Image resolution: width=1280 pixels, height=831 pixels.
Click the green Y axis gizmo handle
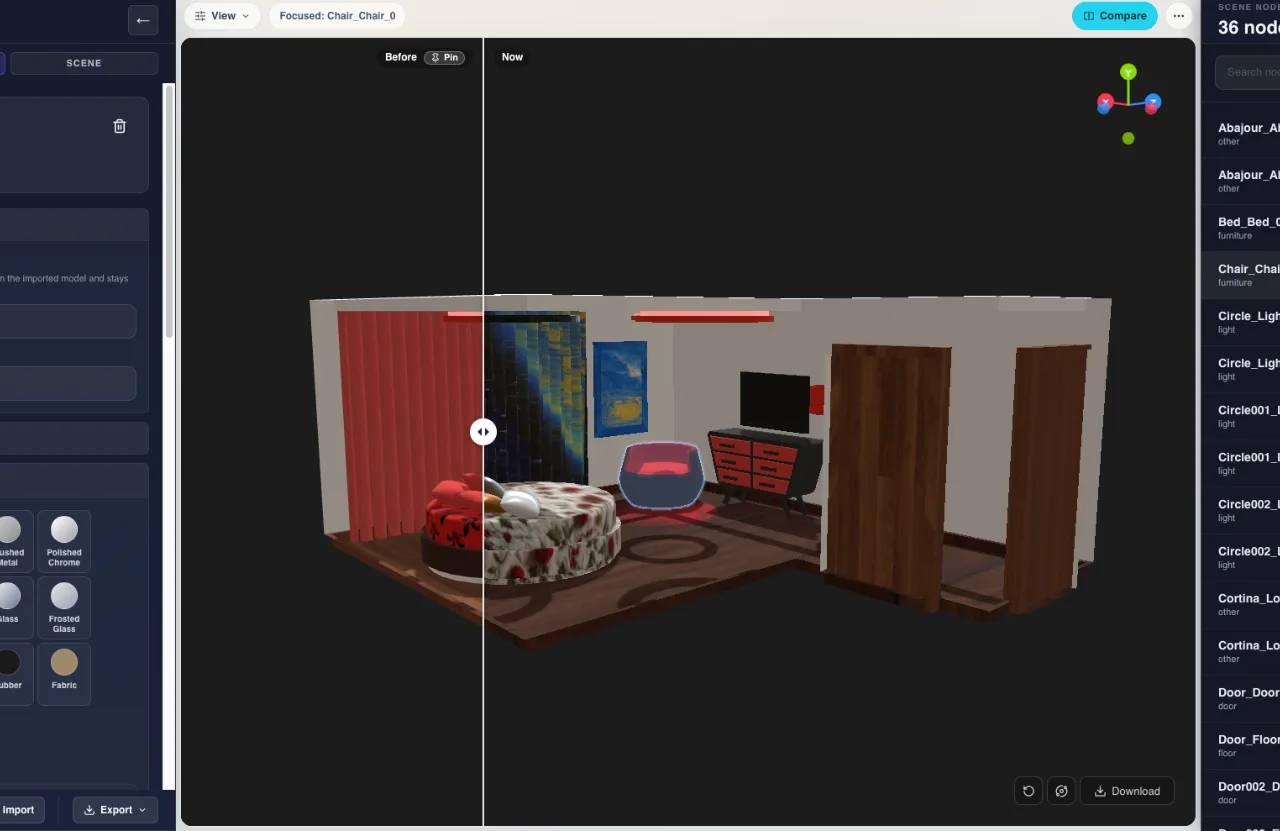(x=1128, y=72)
